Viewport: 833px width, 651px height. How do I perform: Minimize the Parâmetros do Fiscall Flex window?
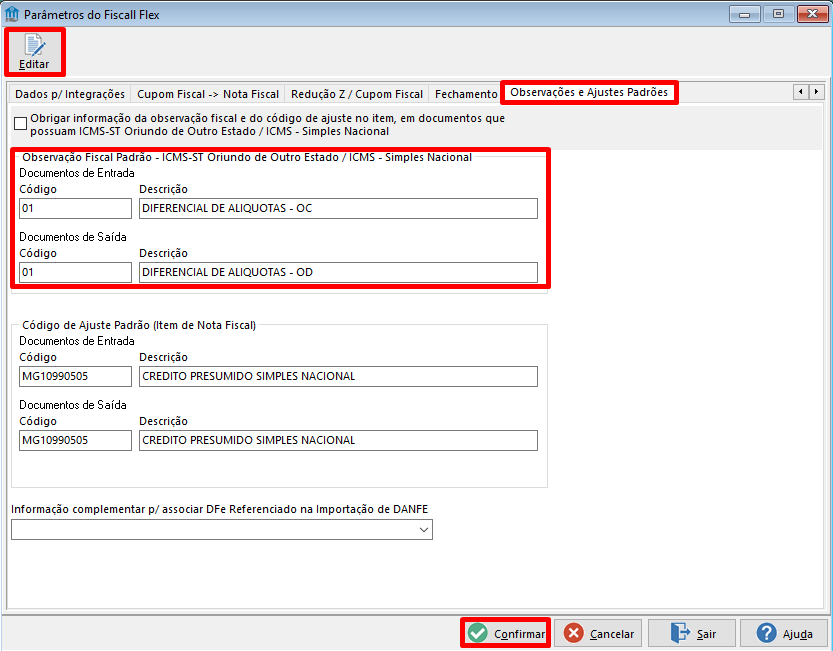[745, 14]
